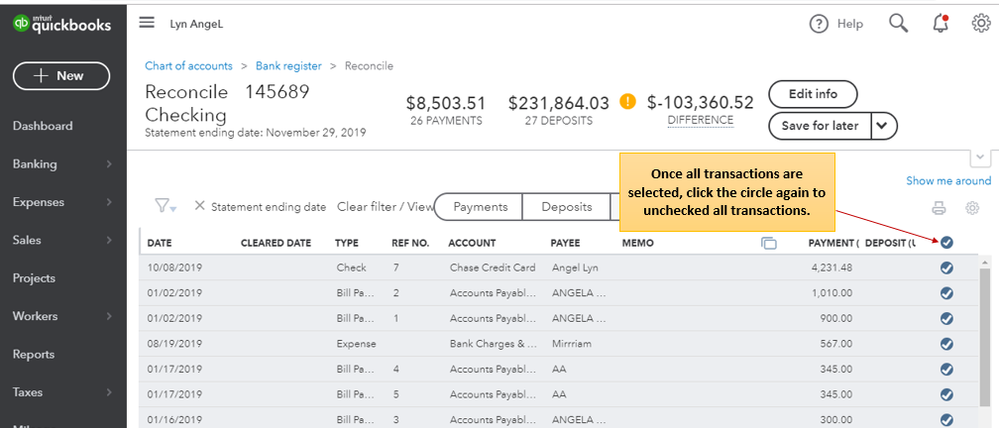Click Save for later button
The width and height of the screenshot is (999, 428).
click(x=820, y=125)
